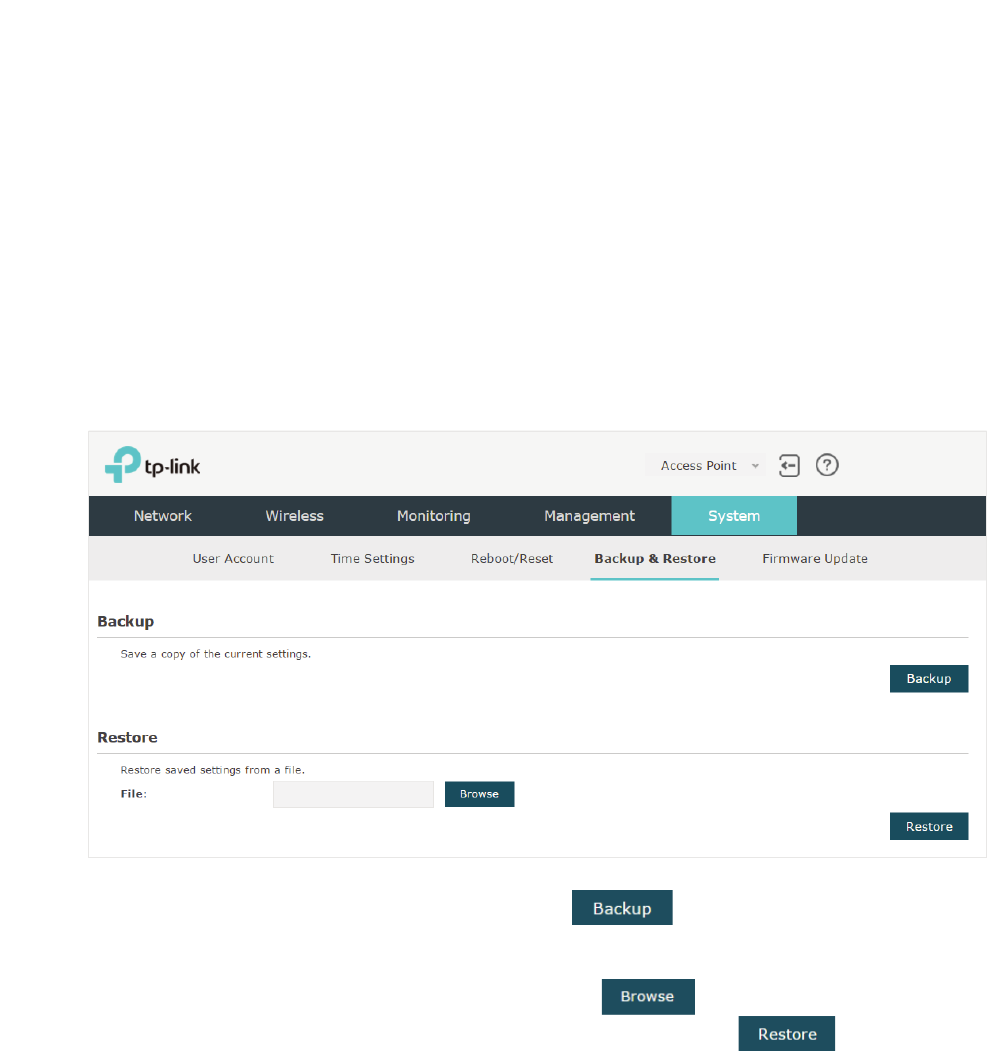Click the 'Restore saved settings from a file.' text

(212, 769)
